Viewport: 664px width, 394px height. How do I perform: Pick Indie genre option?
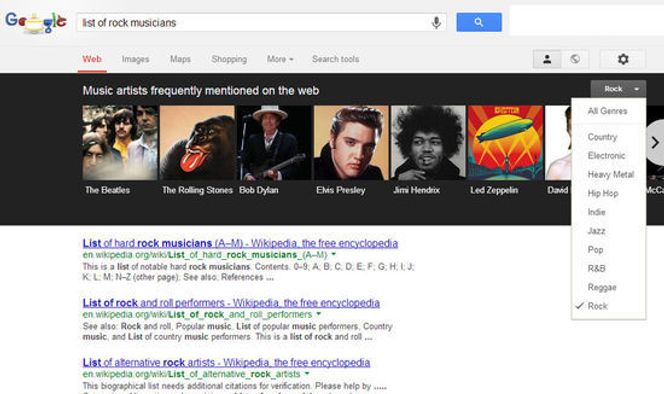[609, 212]
